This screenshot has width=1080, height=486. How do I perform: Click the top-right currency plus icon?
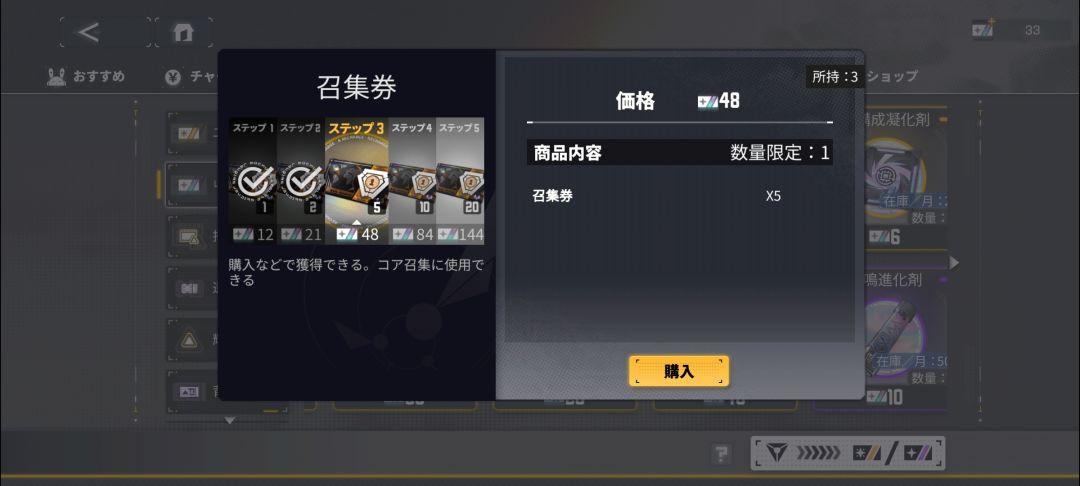984,30
